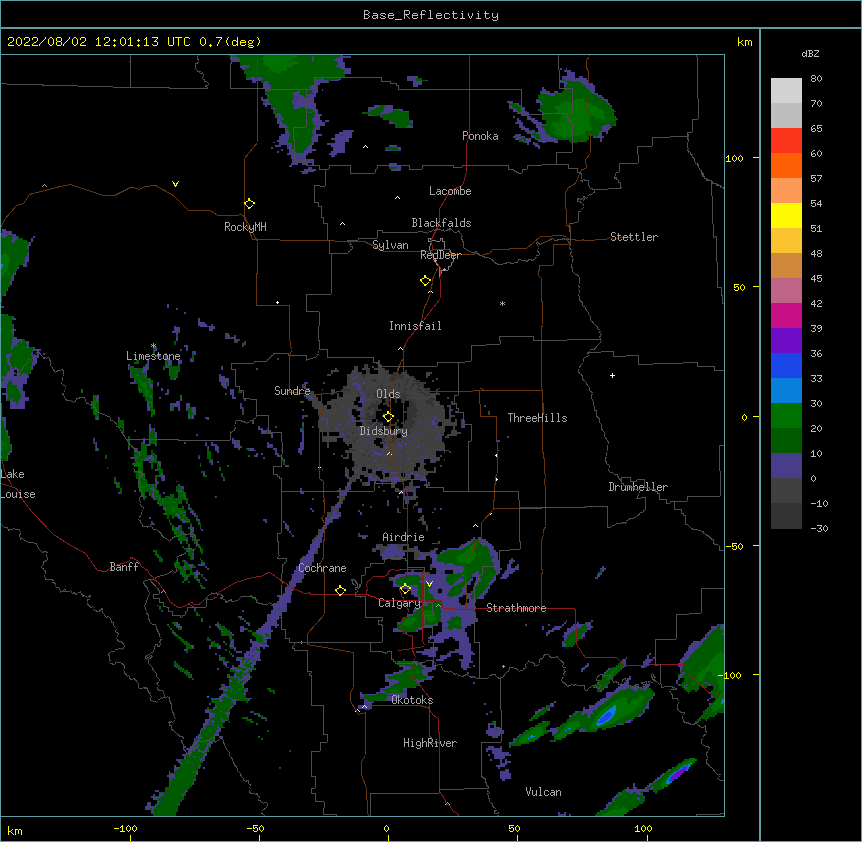This screenshot has width=862, height=842.
Task: Select the yellow V marker northeast of Calgary
Action: 429,584
